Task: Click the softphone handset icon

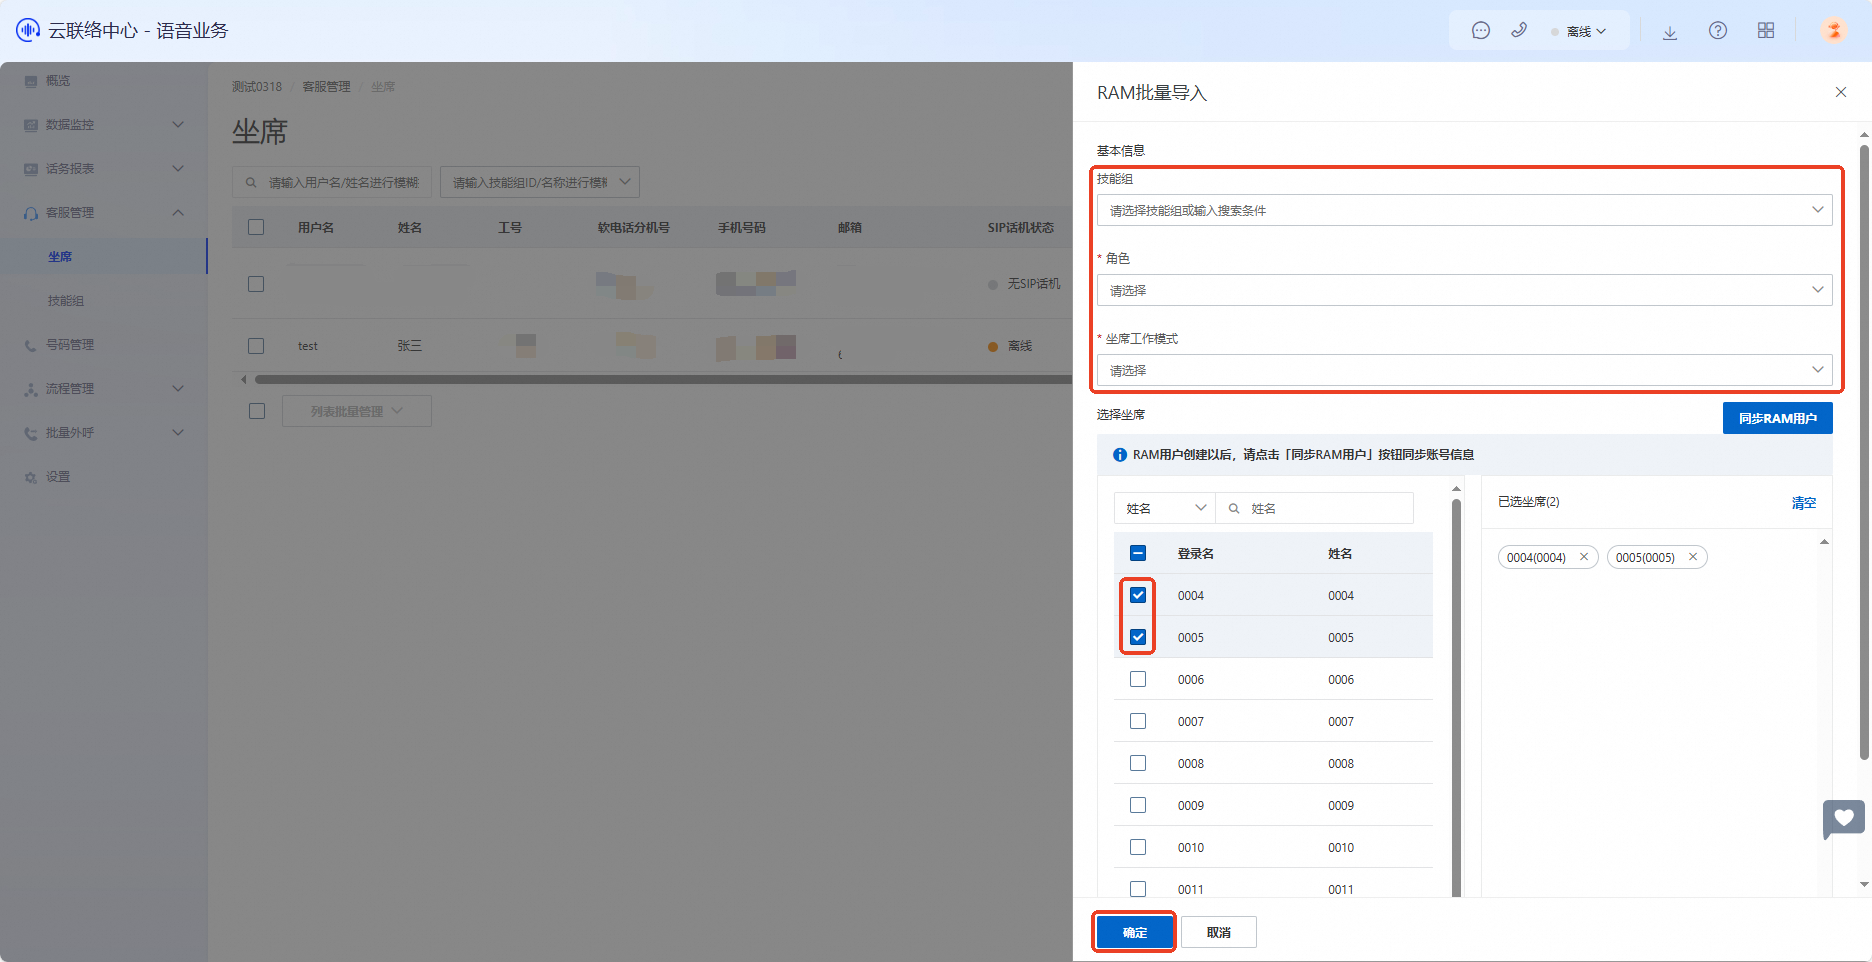Action: click(1519, 31)
